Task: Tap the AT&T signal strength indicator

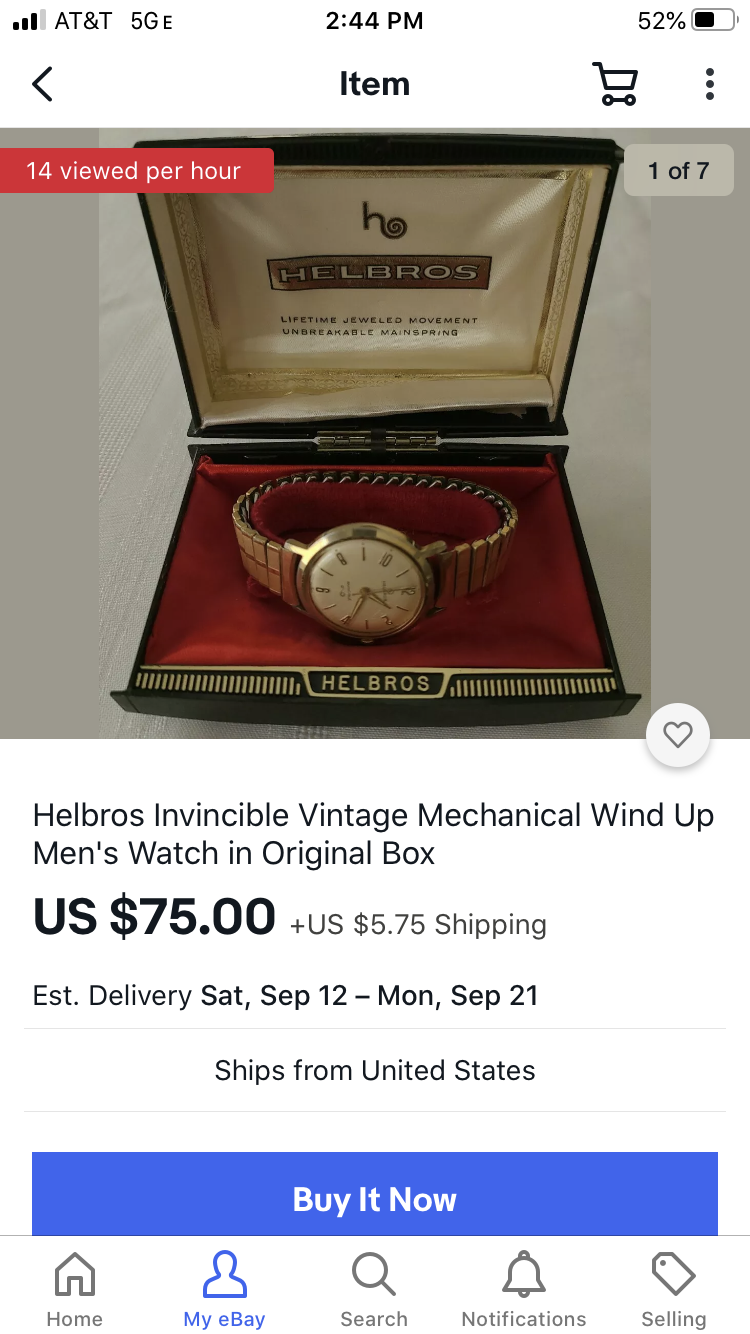Action: 29,20
